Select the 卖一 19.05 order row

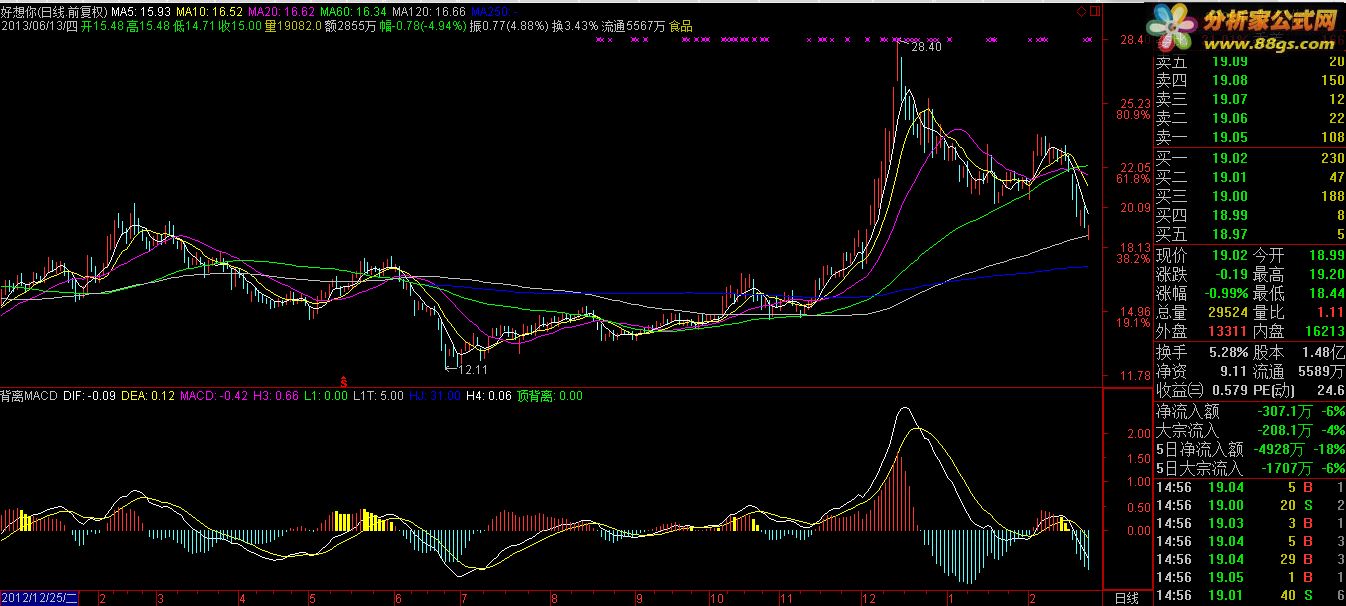(1250, 137)
